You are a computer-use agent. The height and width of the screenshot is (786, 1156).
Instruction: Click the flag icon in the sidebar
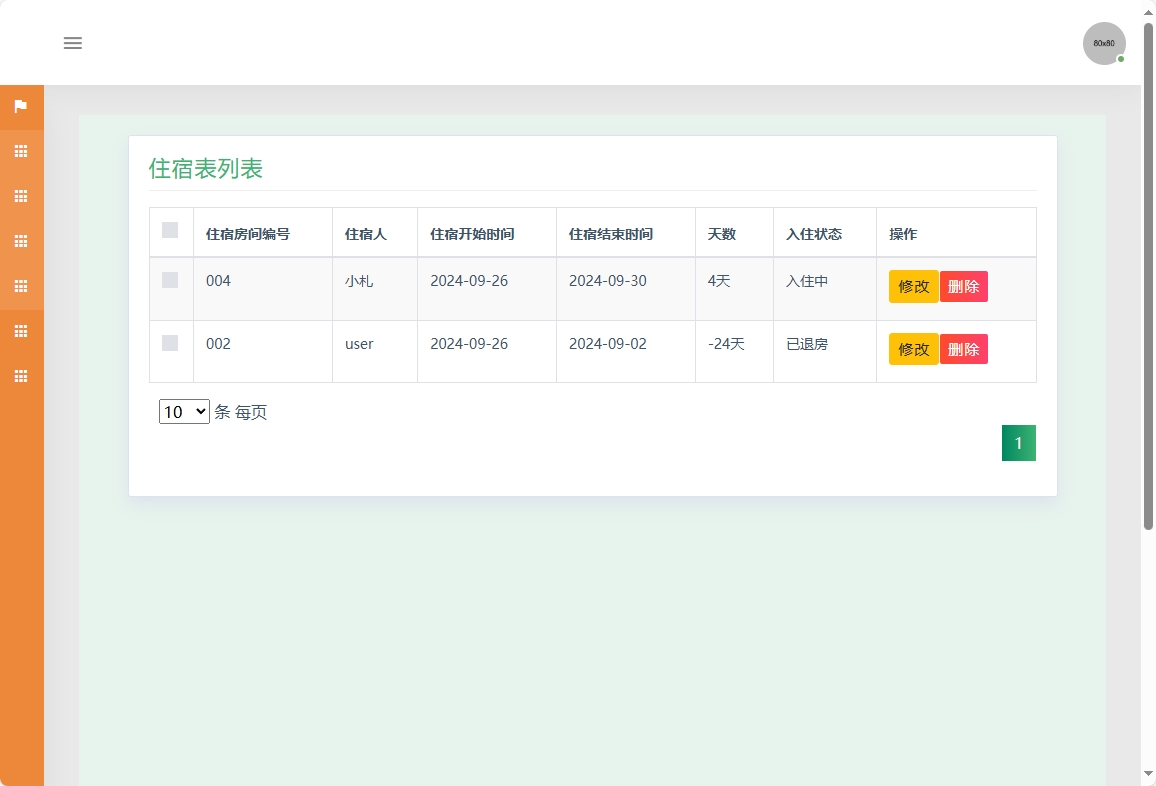pyautogui.click(x=21, y=107)
